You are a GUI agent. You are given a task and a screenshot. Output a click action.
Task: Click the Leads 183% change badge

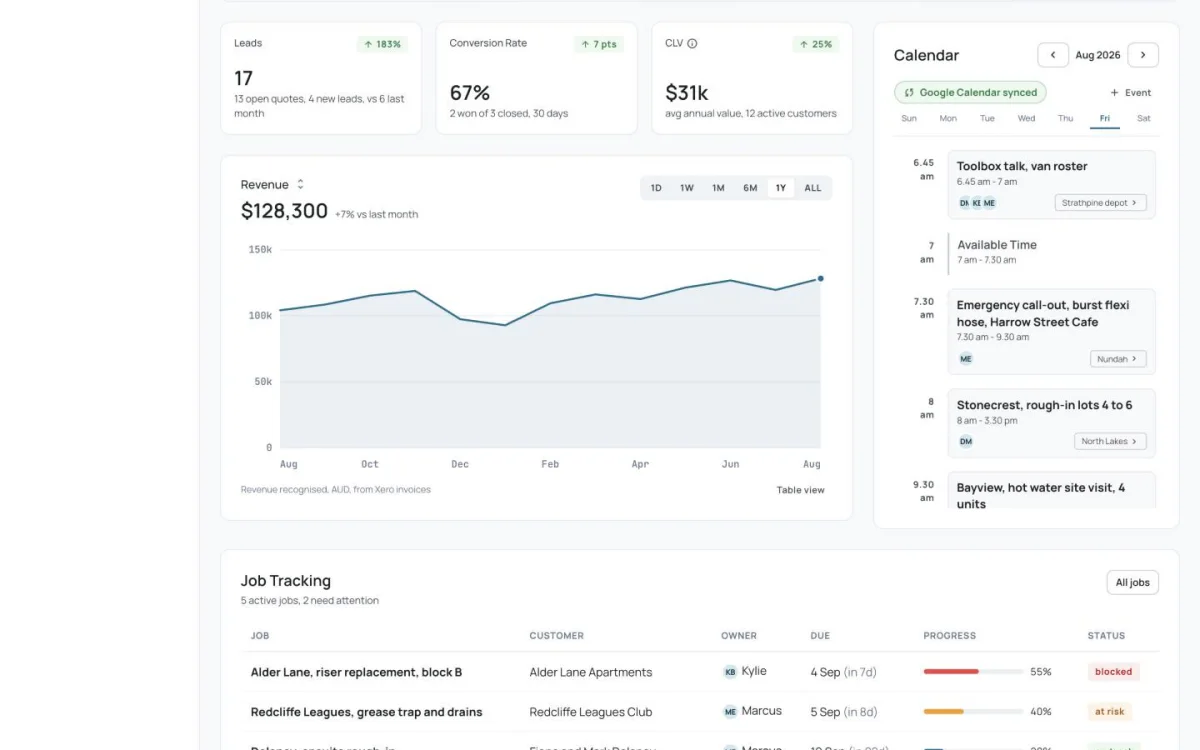click(382, 44)
